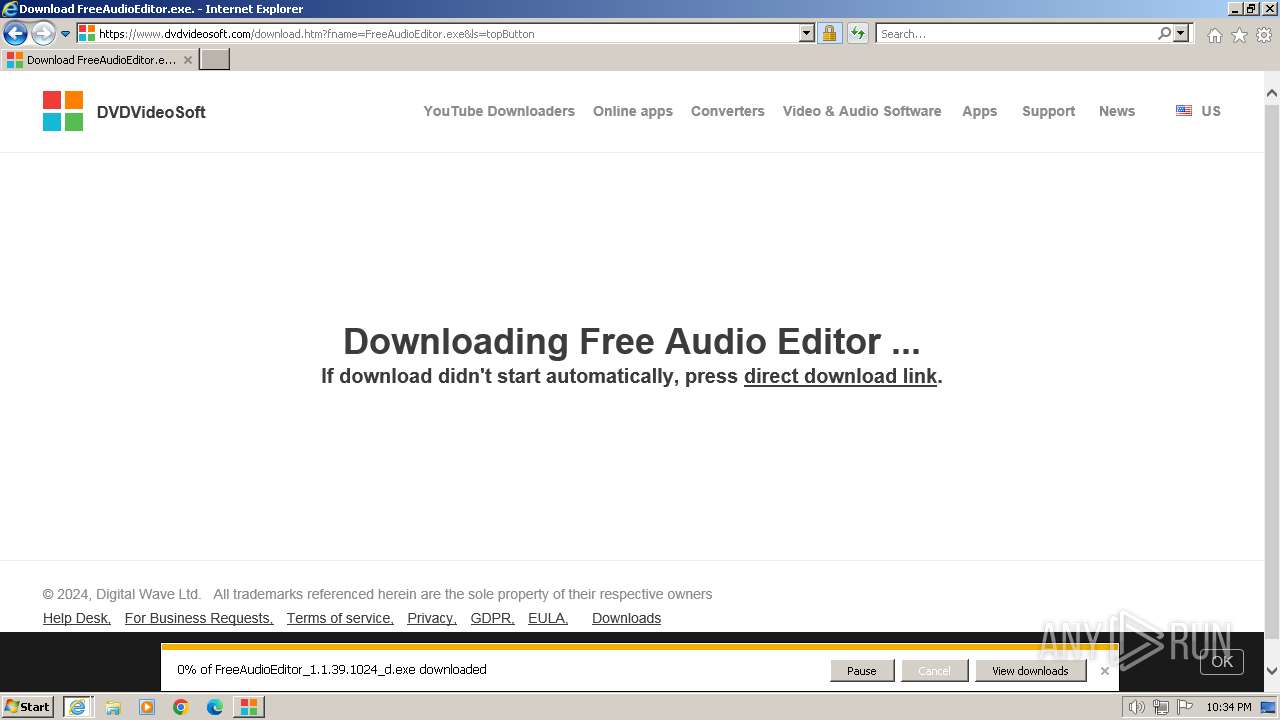This screenshot has height=720, width=1280.
Task: Click DVDVideoSoft app taskbar icon
Action: tap(249, 707)
